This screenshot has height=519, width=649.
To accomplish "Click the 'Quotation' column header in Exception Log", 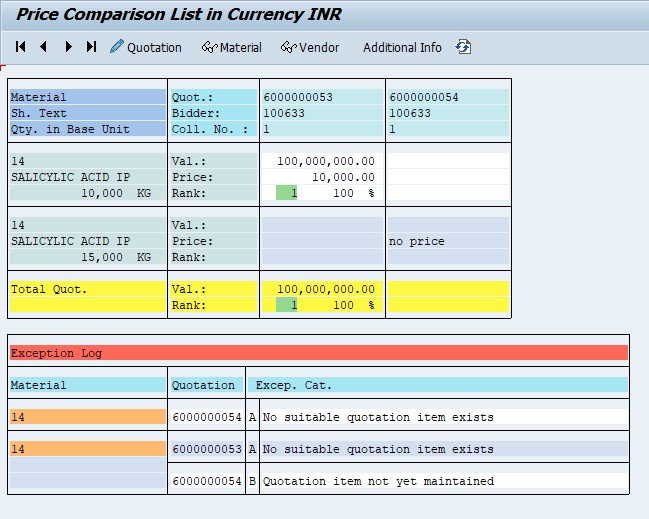I will [207, 385].
